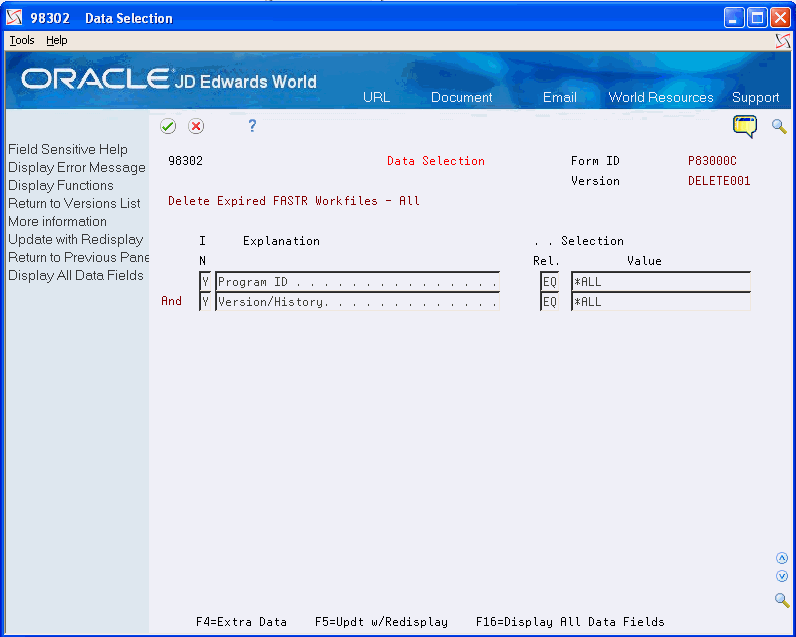Image resolution: width=796 pixels, height=637 pixels.
Task: Click the DELETE001 version value
Action: point(719,181)
